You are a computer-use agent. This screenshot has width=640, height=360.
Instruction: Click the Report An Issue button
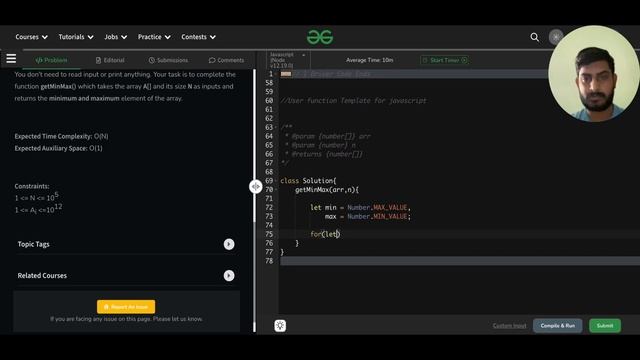point(126,307)
